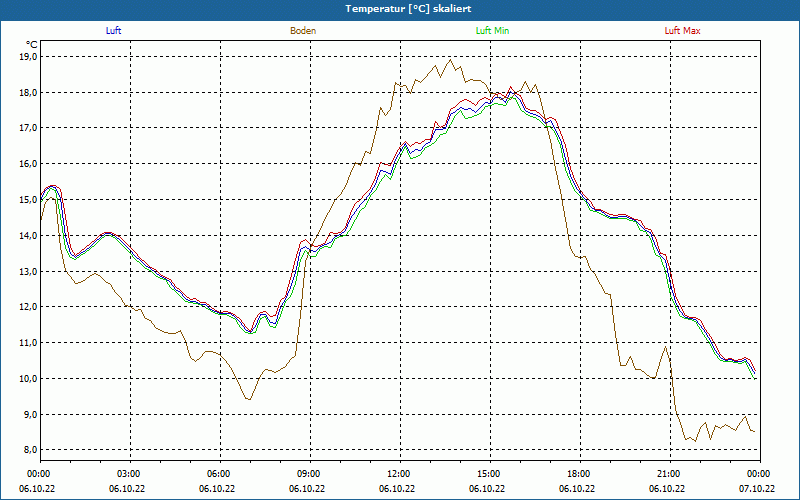Click the y-axis value 18,0

(x=29, y=92)
